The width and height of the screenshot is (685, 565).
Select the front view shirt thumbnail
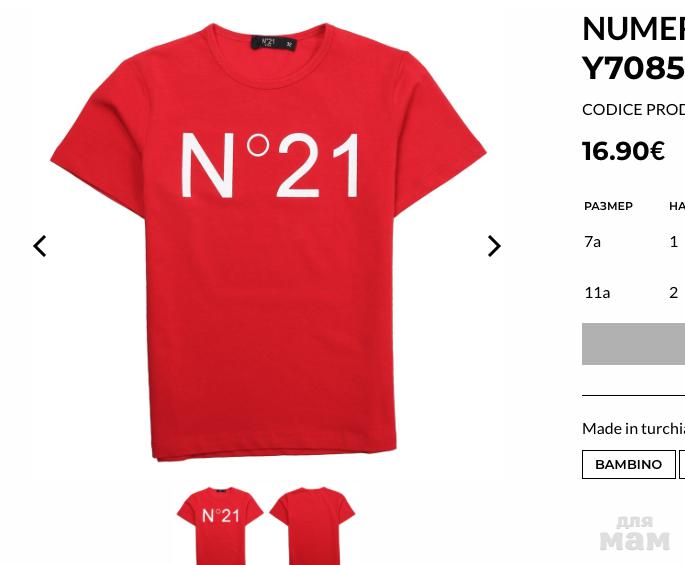coord(220,526)
